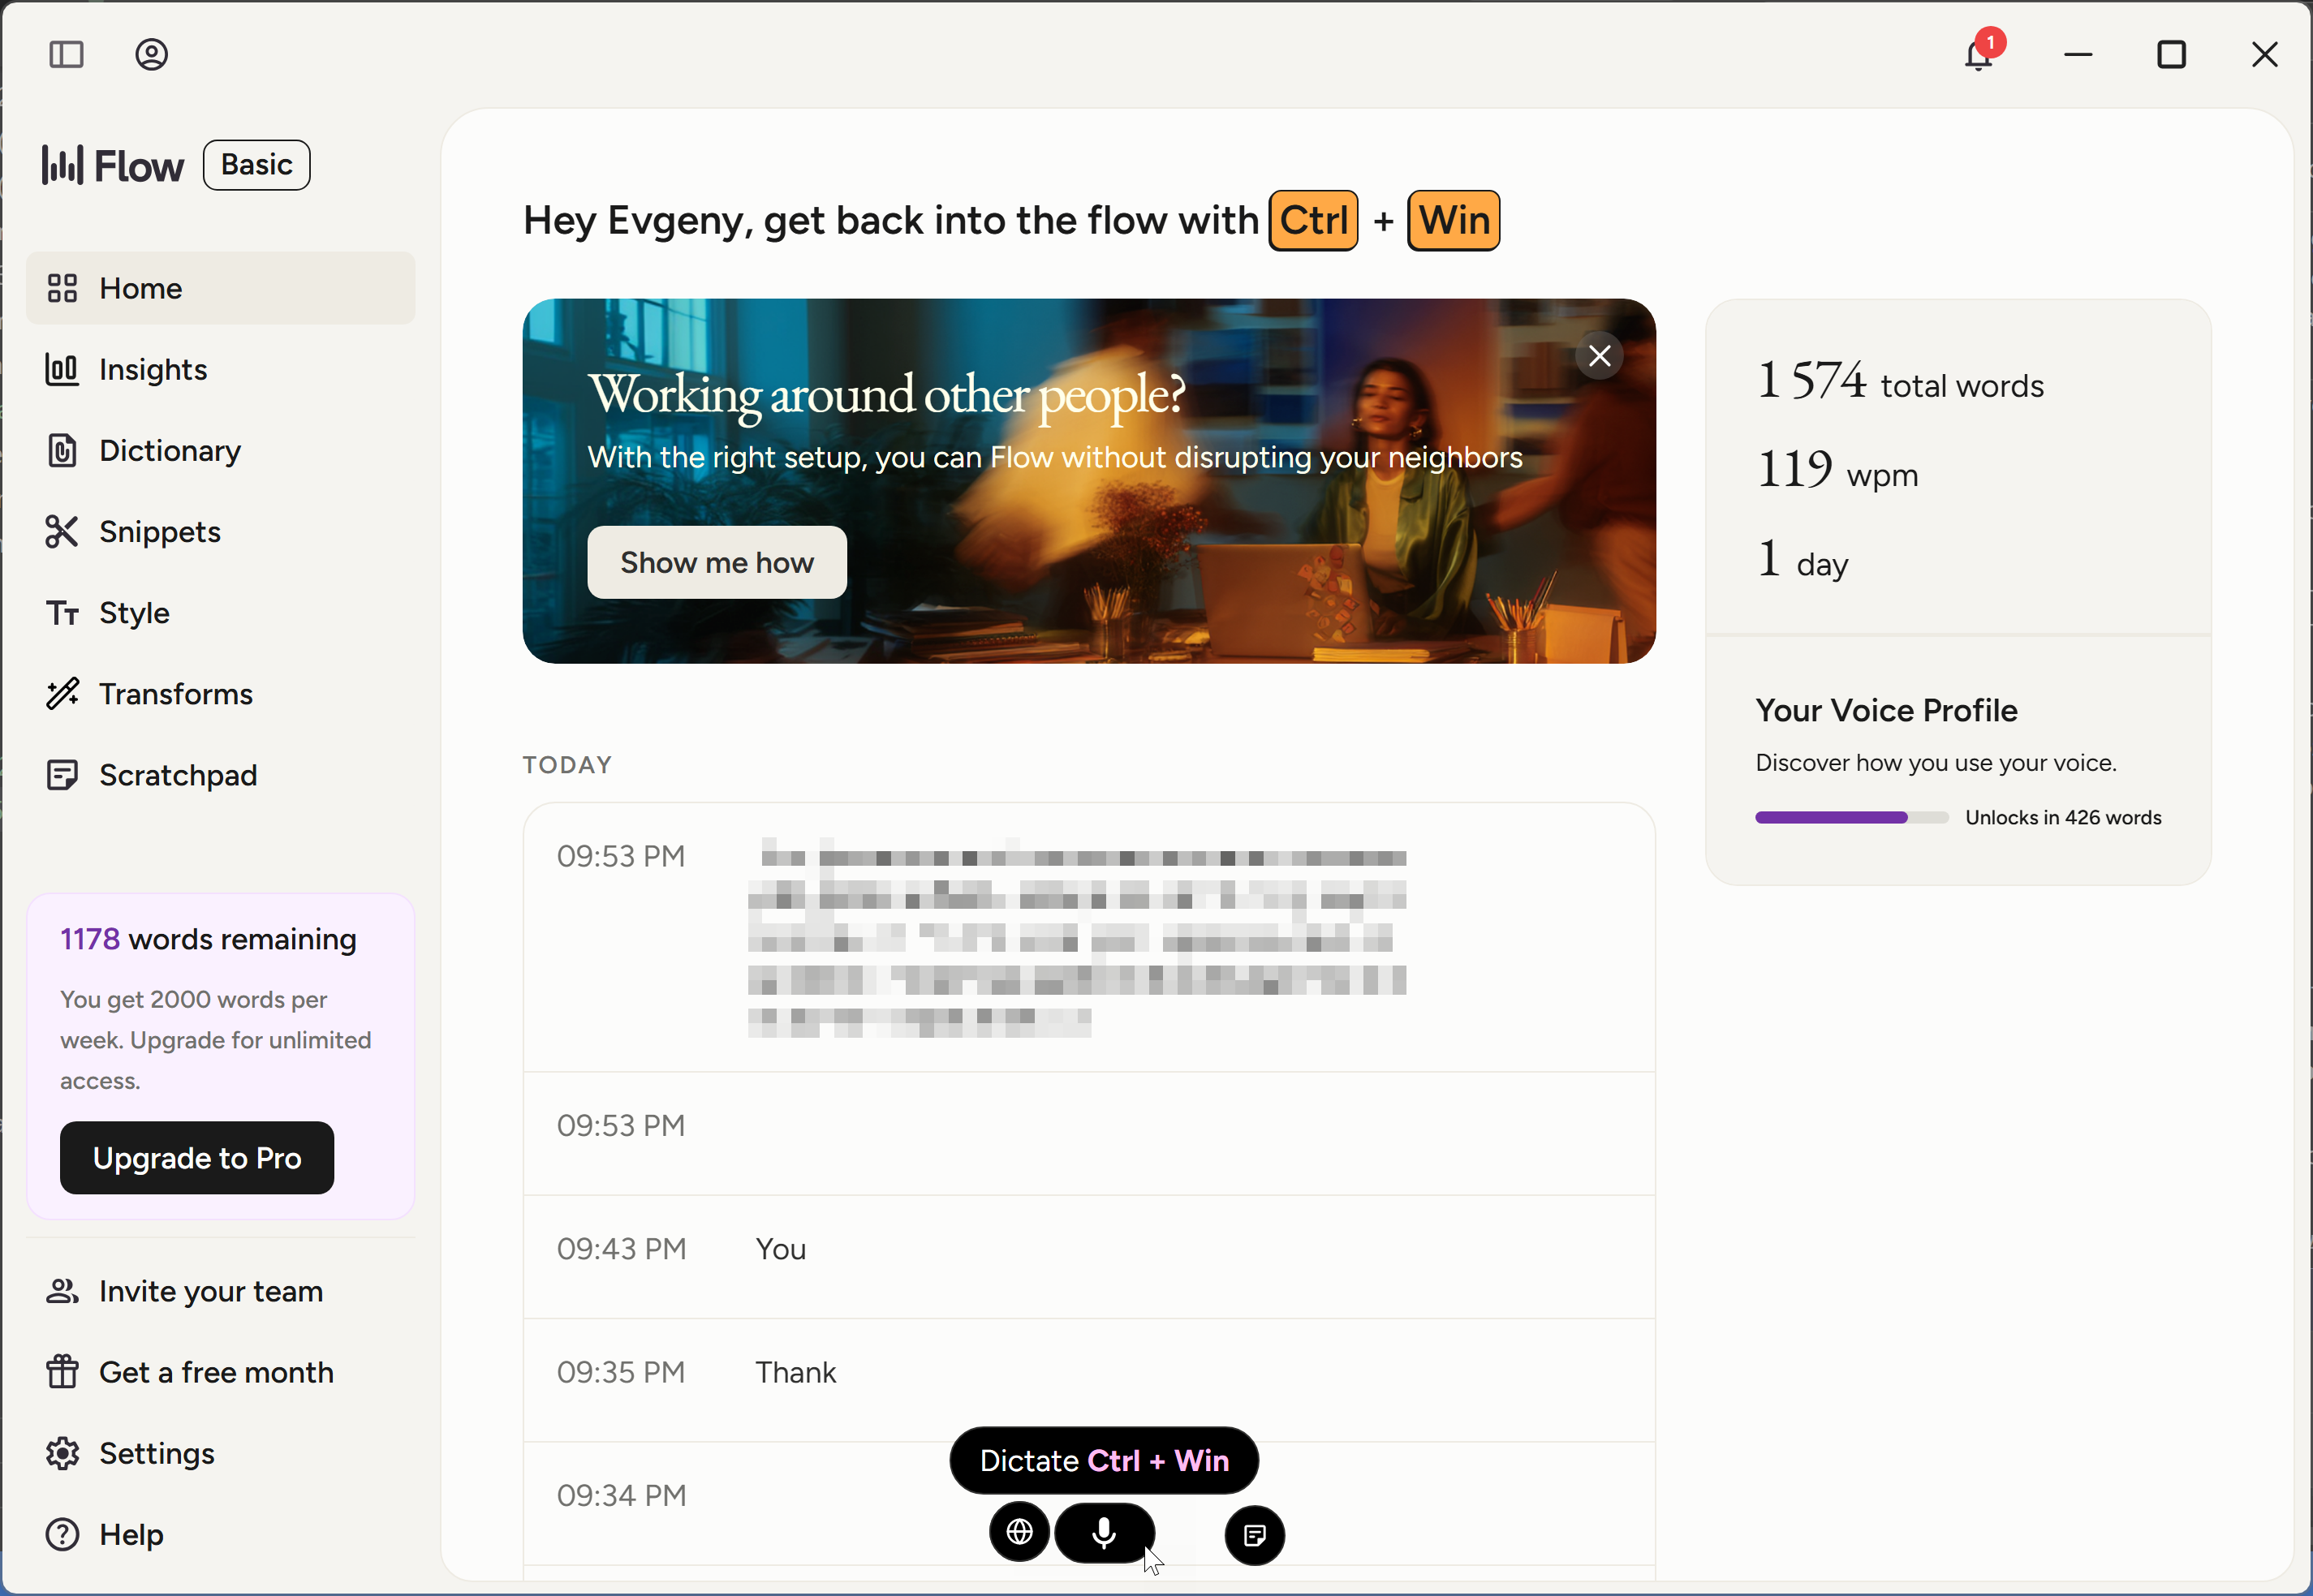Start dictation with the microphone button
2313x1596 pixels.
[1104, 1532]
